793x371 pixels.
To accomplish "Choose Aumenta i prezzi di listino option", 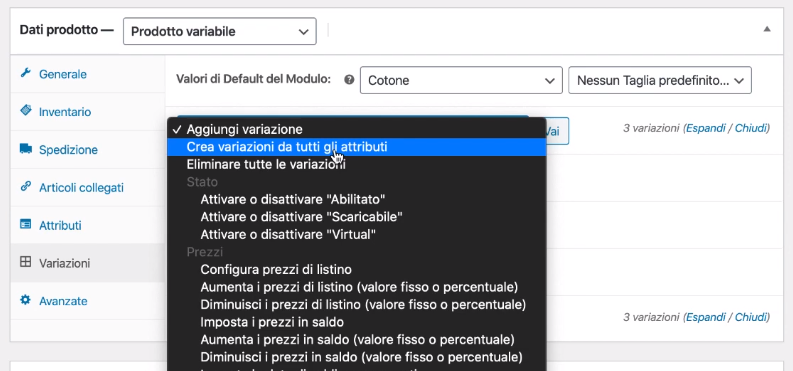I will tap(357, 287).
